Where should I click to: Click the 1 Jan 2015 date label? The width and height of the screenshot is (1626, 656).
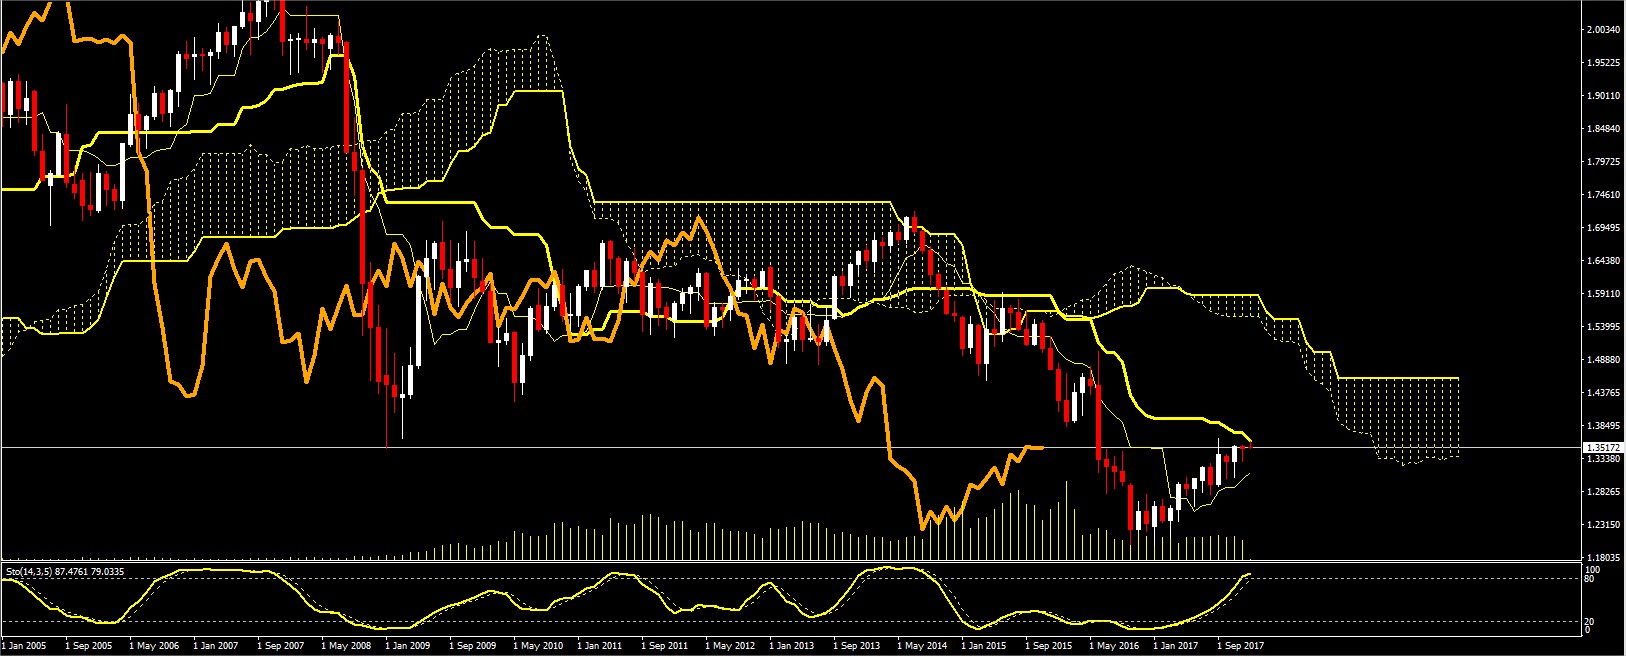(x=983, y=647)
